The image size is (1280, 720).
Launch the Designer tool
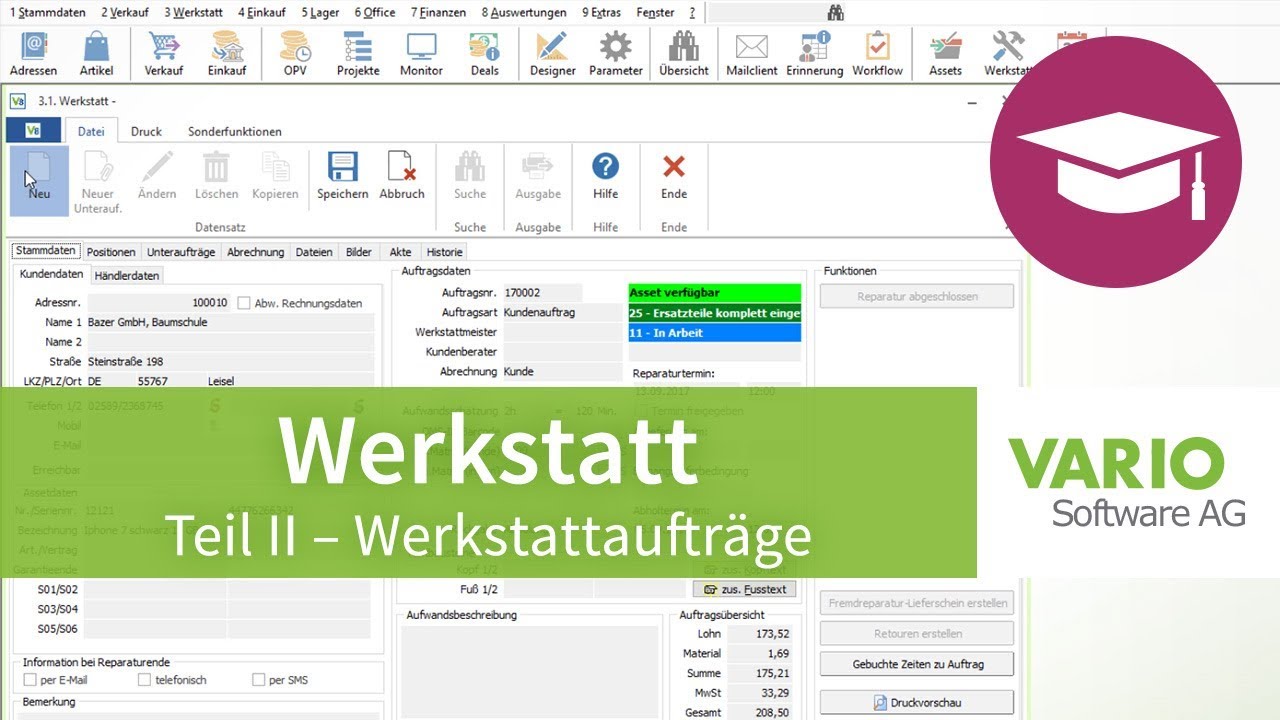pyautogui.click(x=552, y=53)
